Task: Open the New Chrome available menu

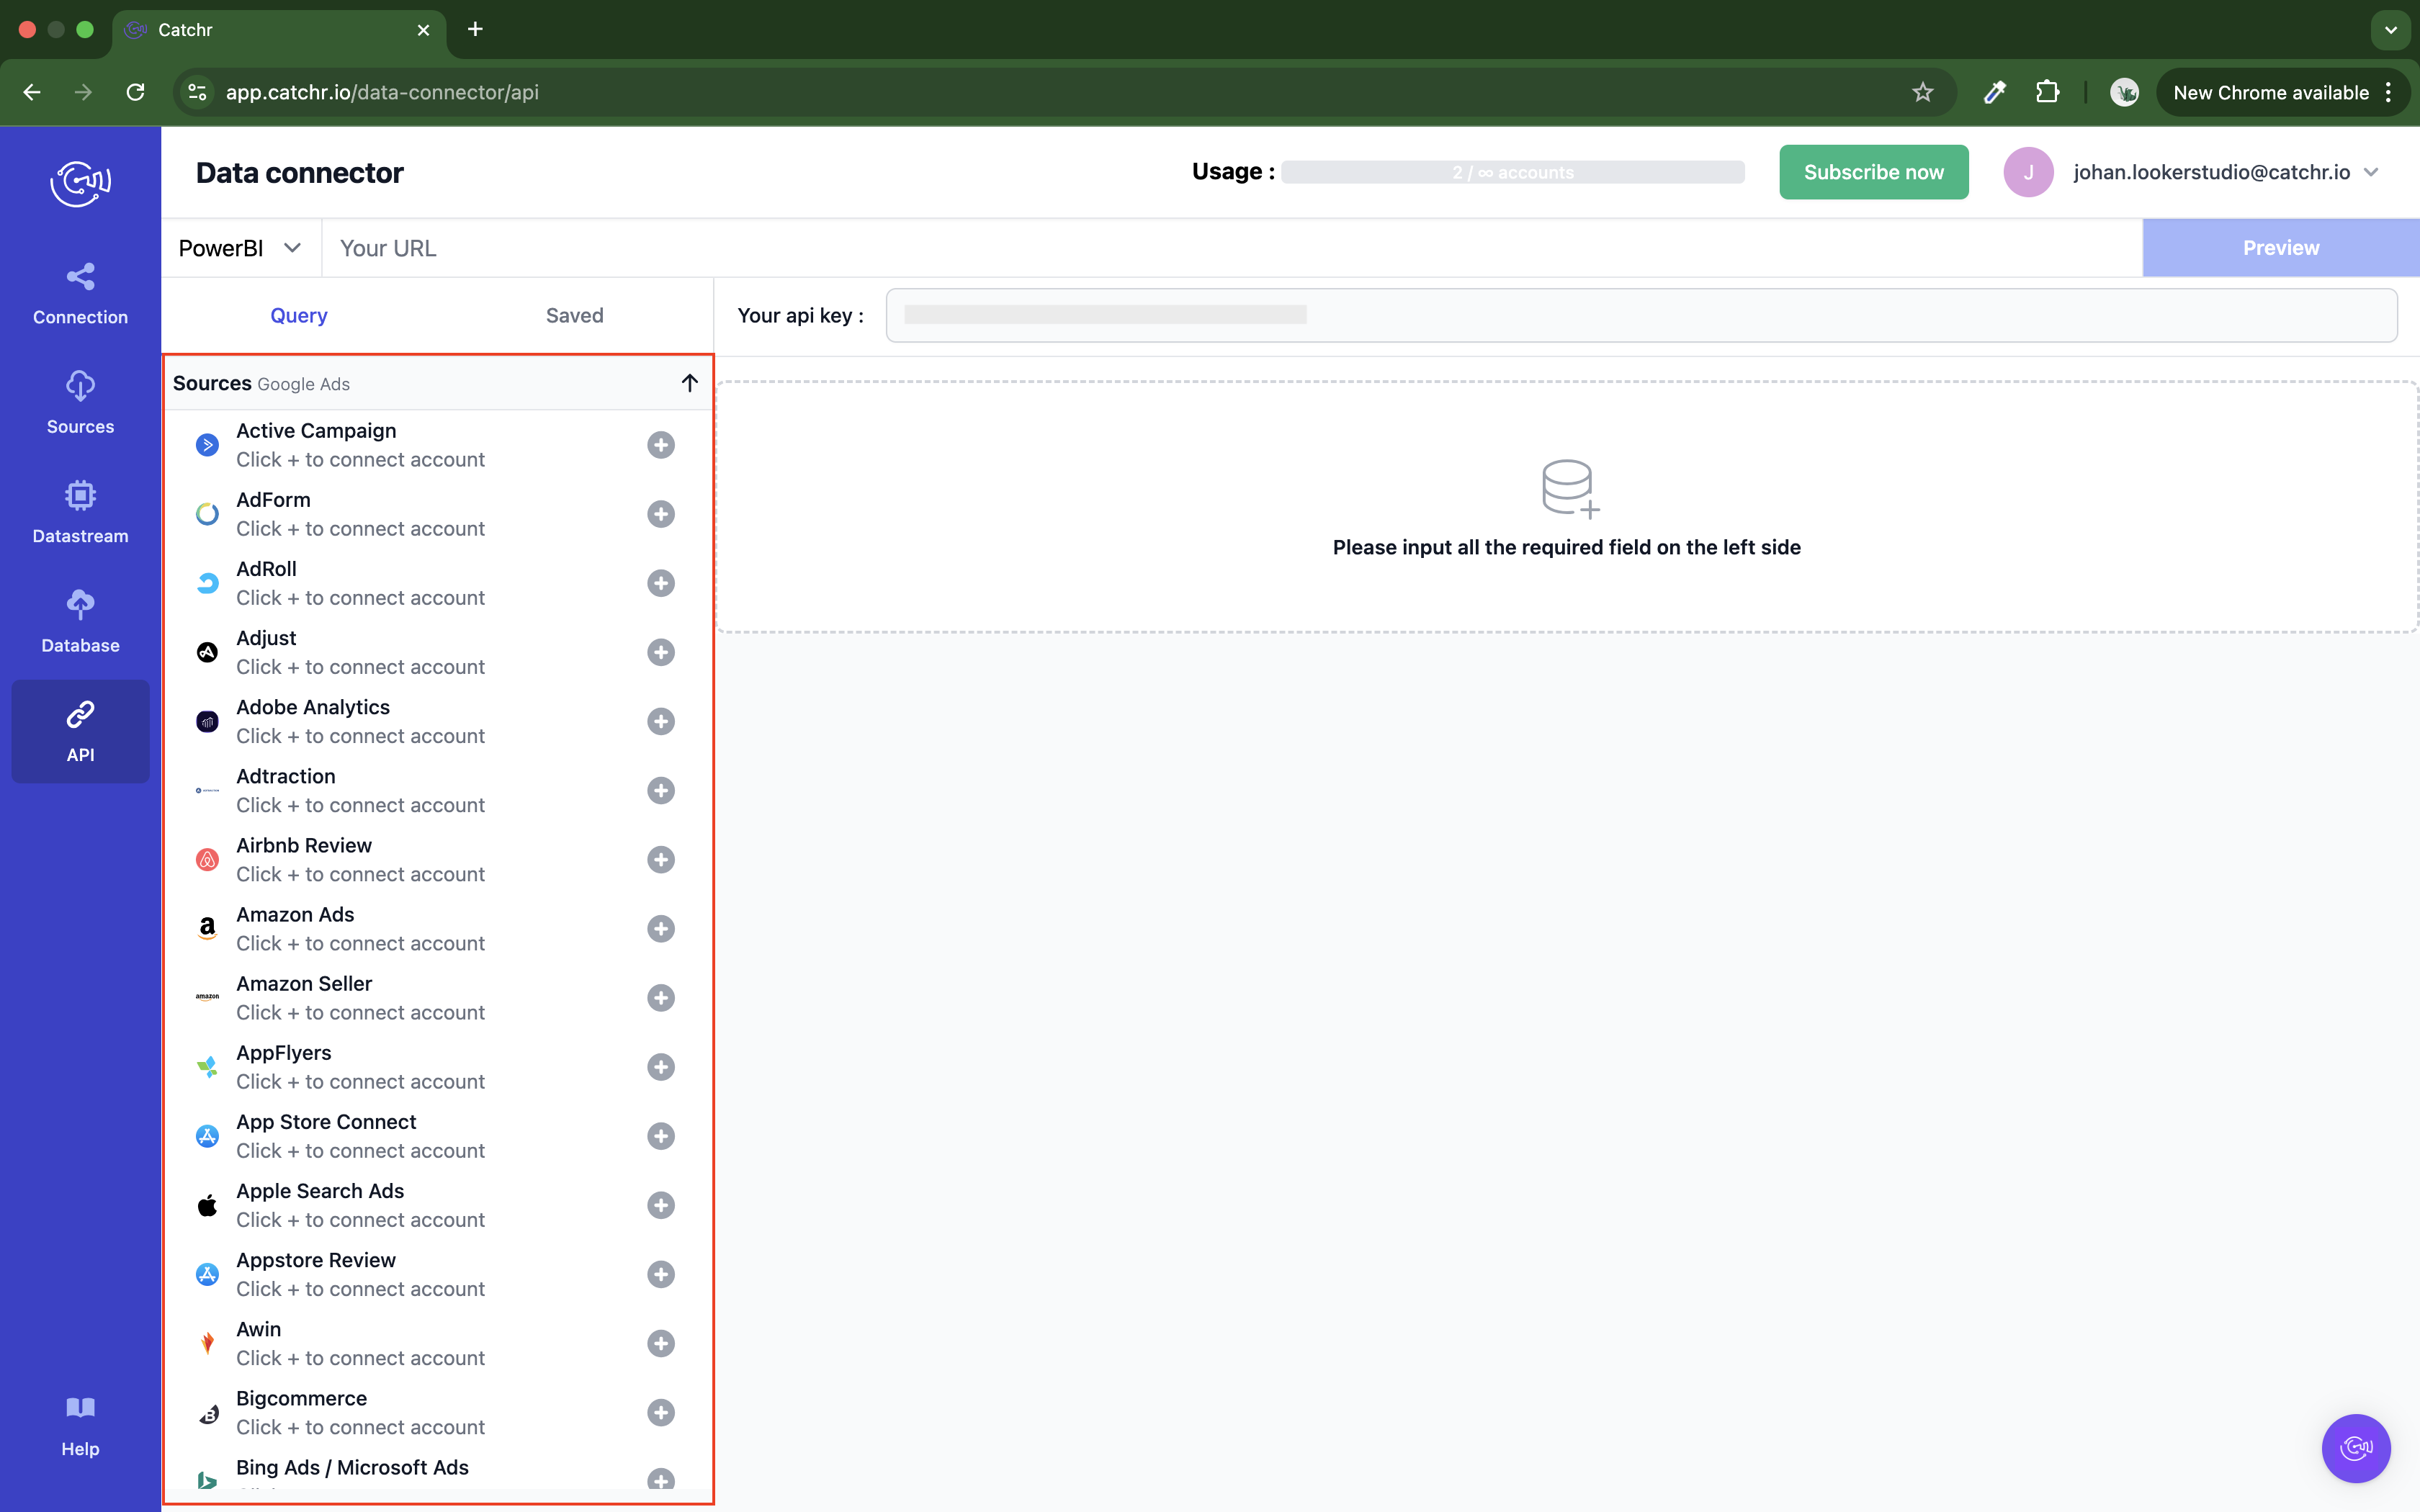Action: click(x=2283, y=92)
